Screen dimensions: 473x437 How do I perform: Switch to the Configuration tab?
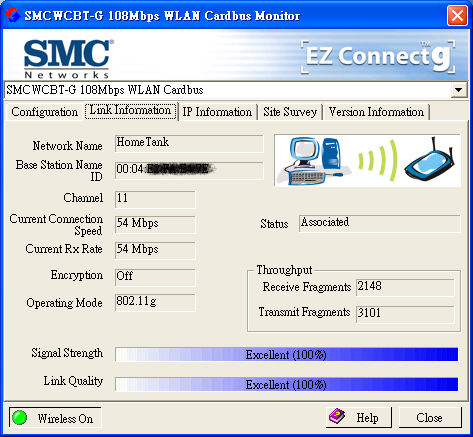[x=44, y=112]
